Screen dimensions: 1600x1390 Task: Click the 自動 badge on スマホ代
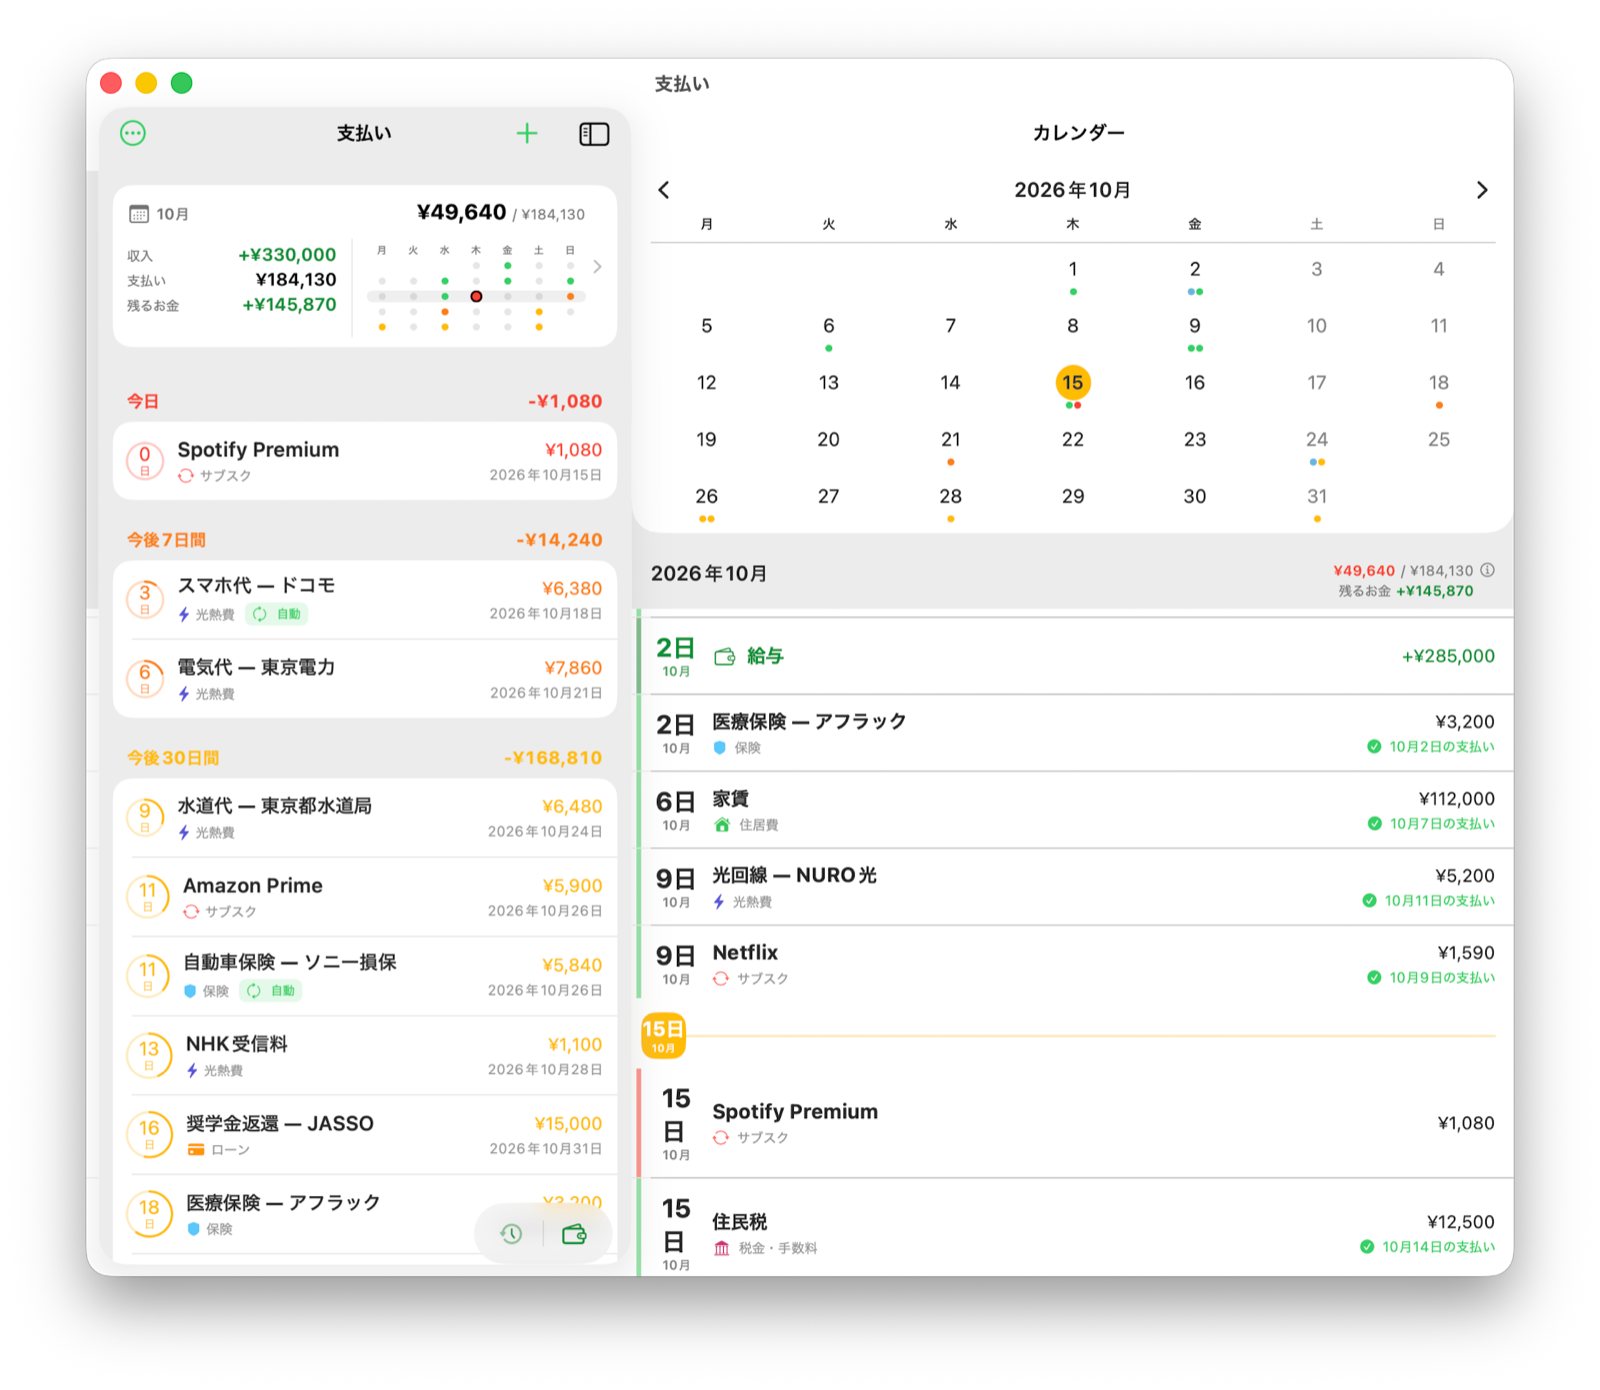coord(276,614)
